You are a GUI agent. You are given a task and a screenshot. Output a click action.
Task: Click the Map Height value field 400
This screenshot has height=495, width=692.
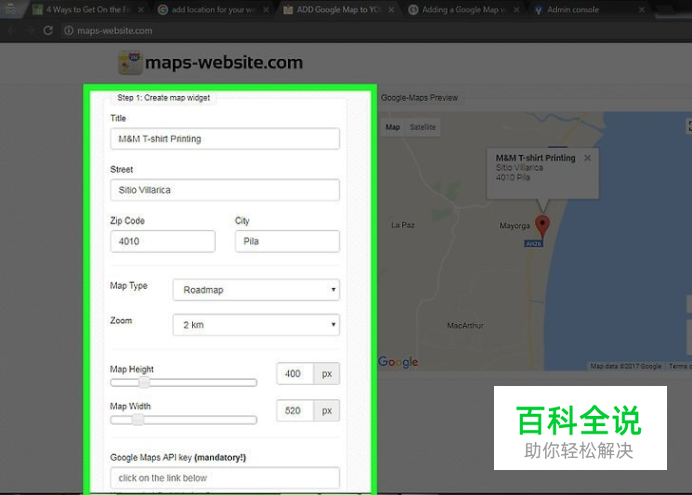(x=295, y=374)
